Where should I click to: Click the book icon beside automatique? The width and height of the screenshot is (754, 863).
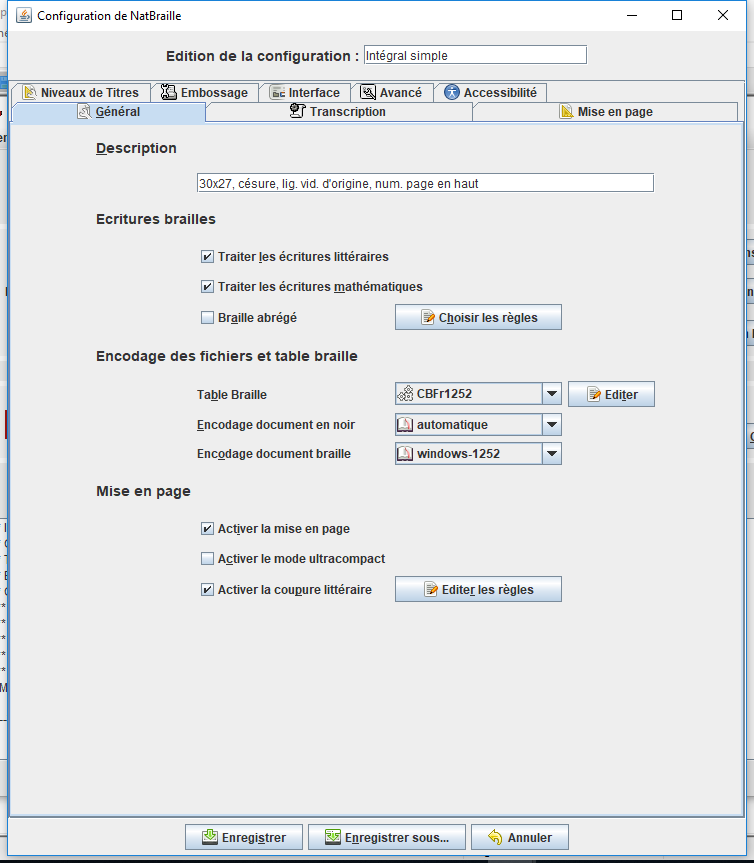[405, 425]
